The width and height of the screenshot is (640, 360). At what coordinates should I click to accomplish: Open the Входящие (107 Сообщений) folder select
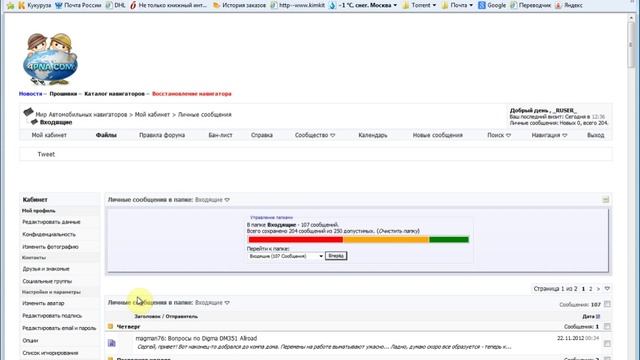(286, 256)
